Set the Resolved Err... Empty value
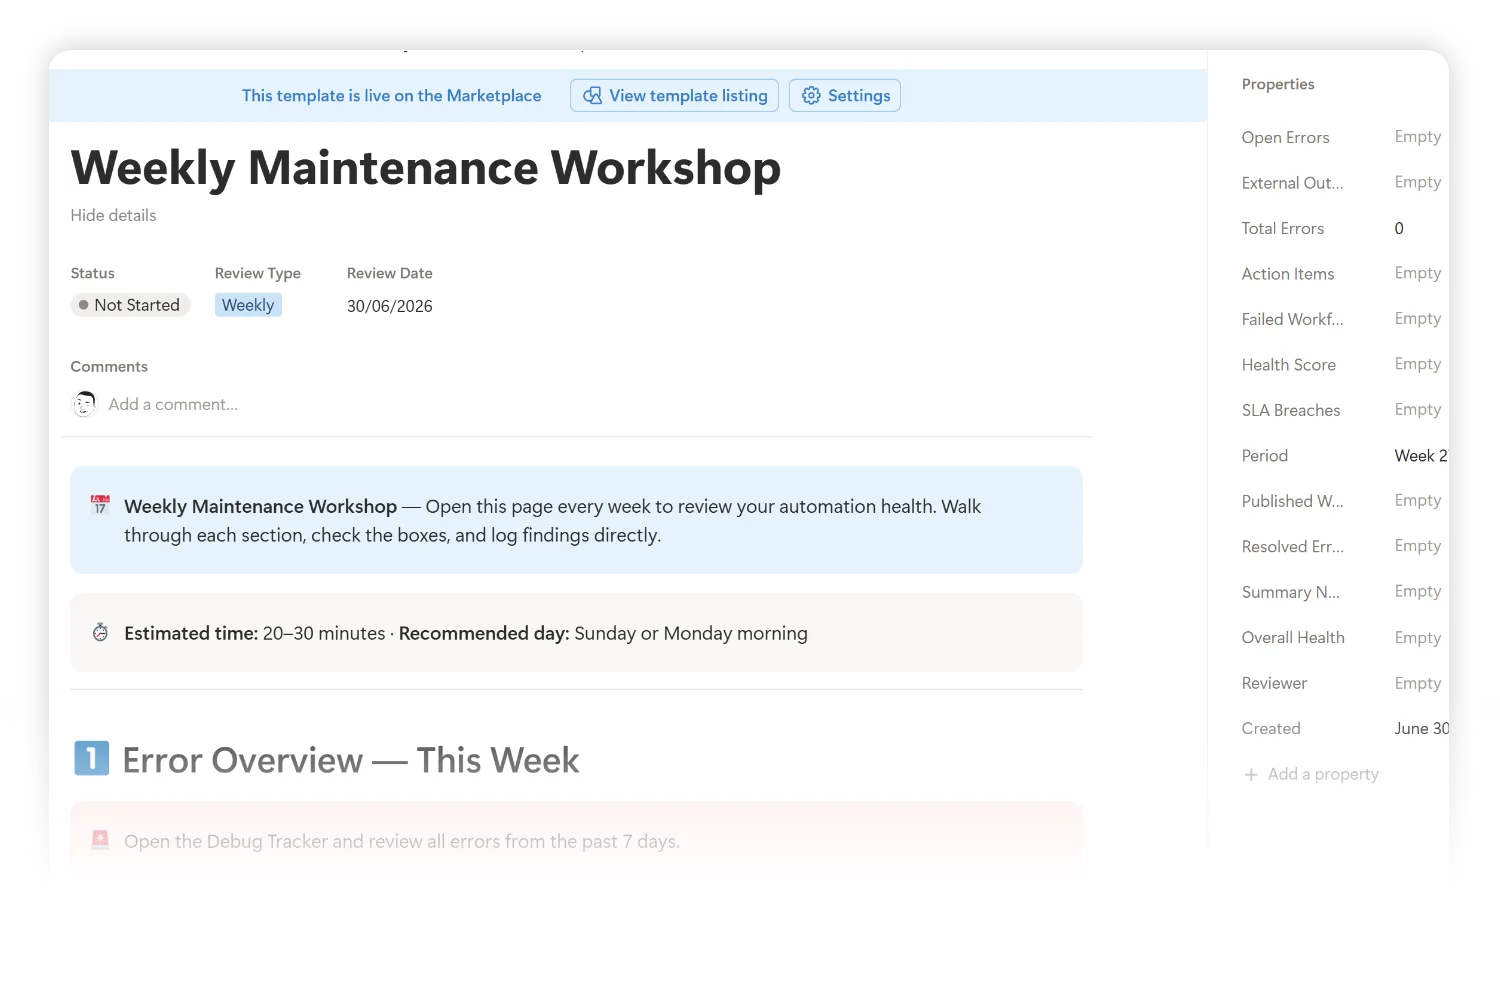Screen dimensions: 1500x1000 point(1418,546)
